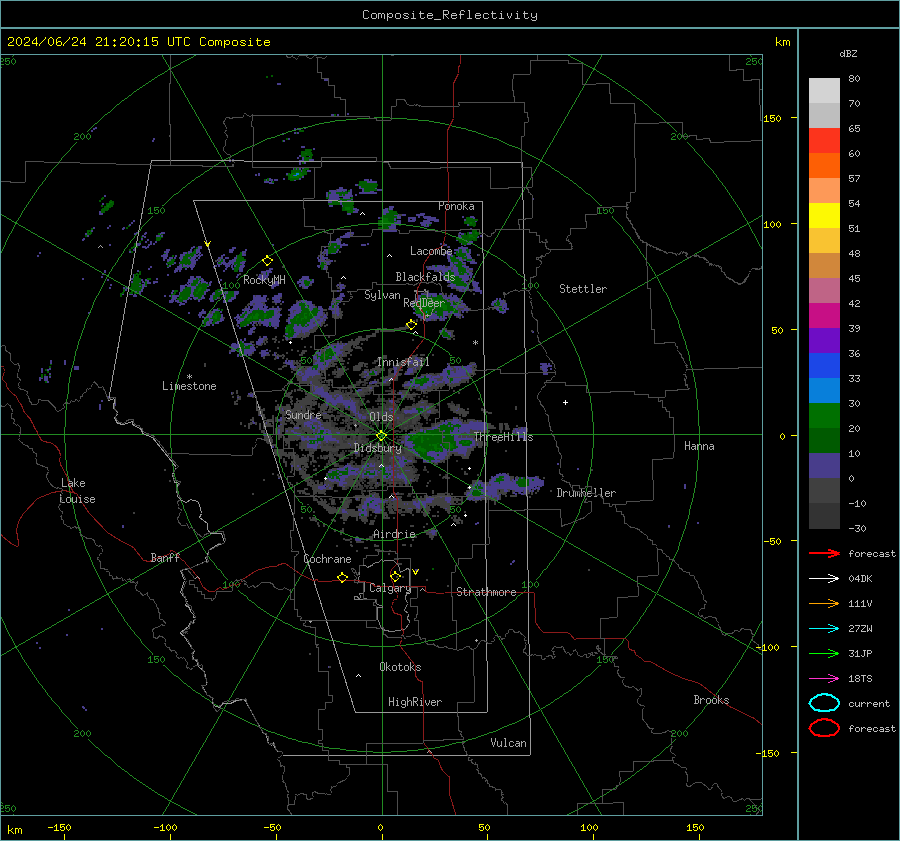Click the Strathmore label
The height and width of the screenshot is (841, 900).
pos(486,592)
